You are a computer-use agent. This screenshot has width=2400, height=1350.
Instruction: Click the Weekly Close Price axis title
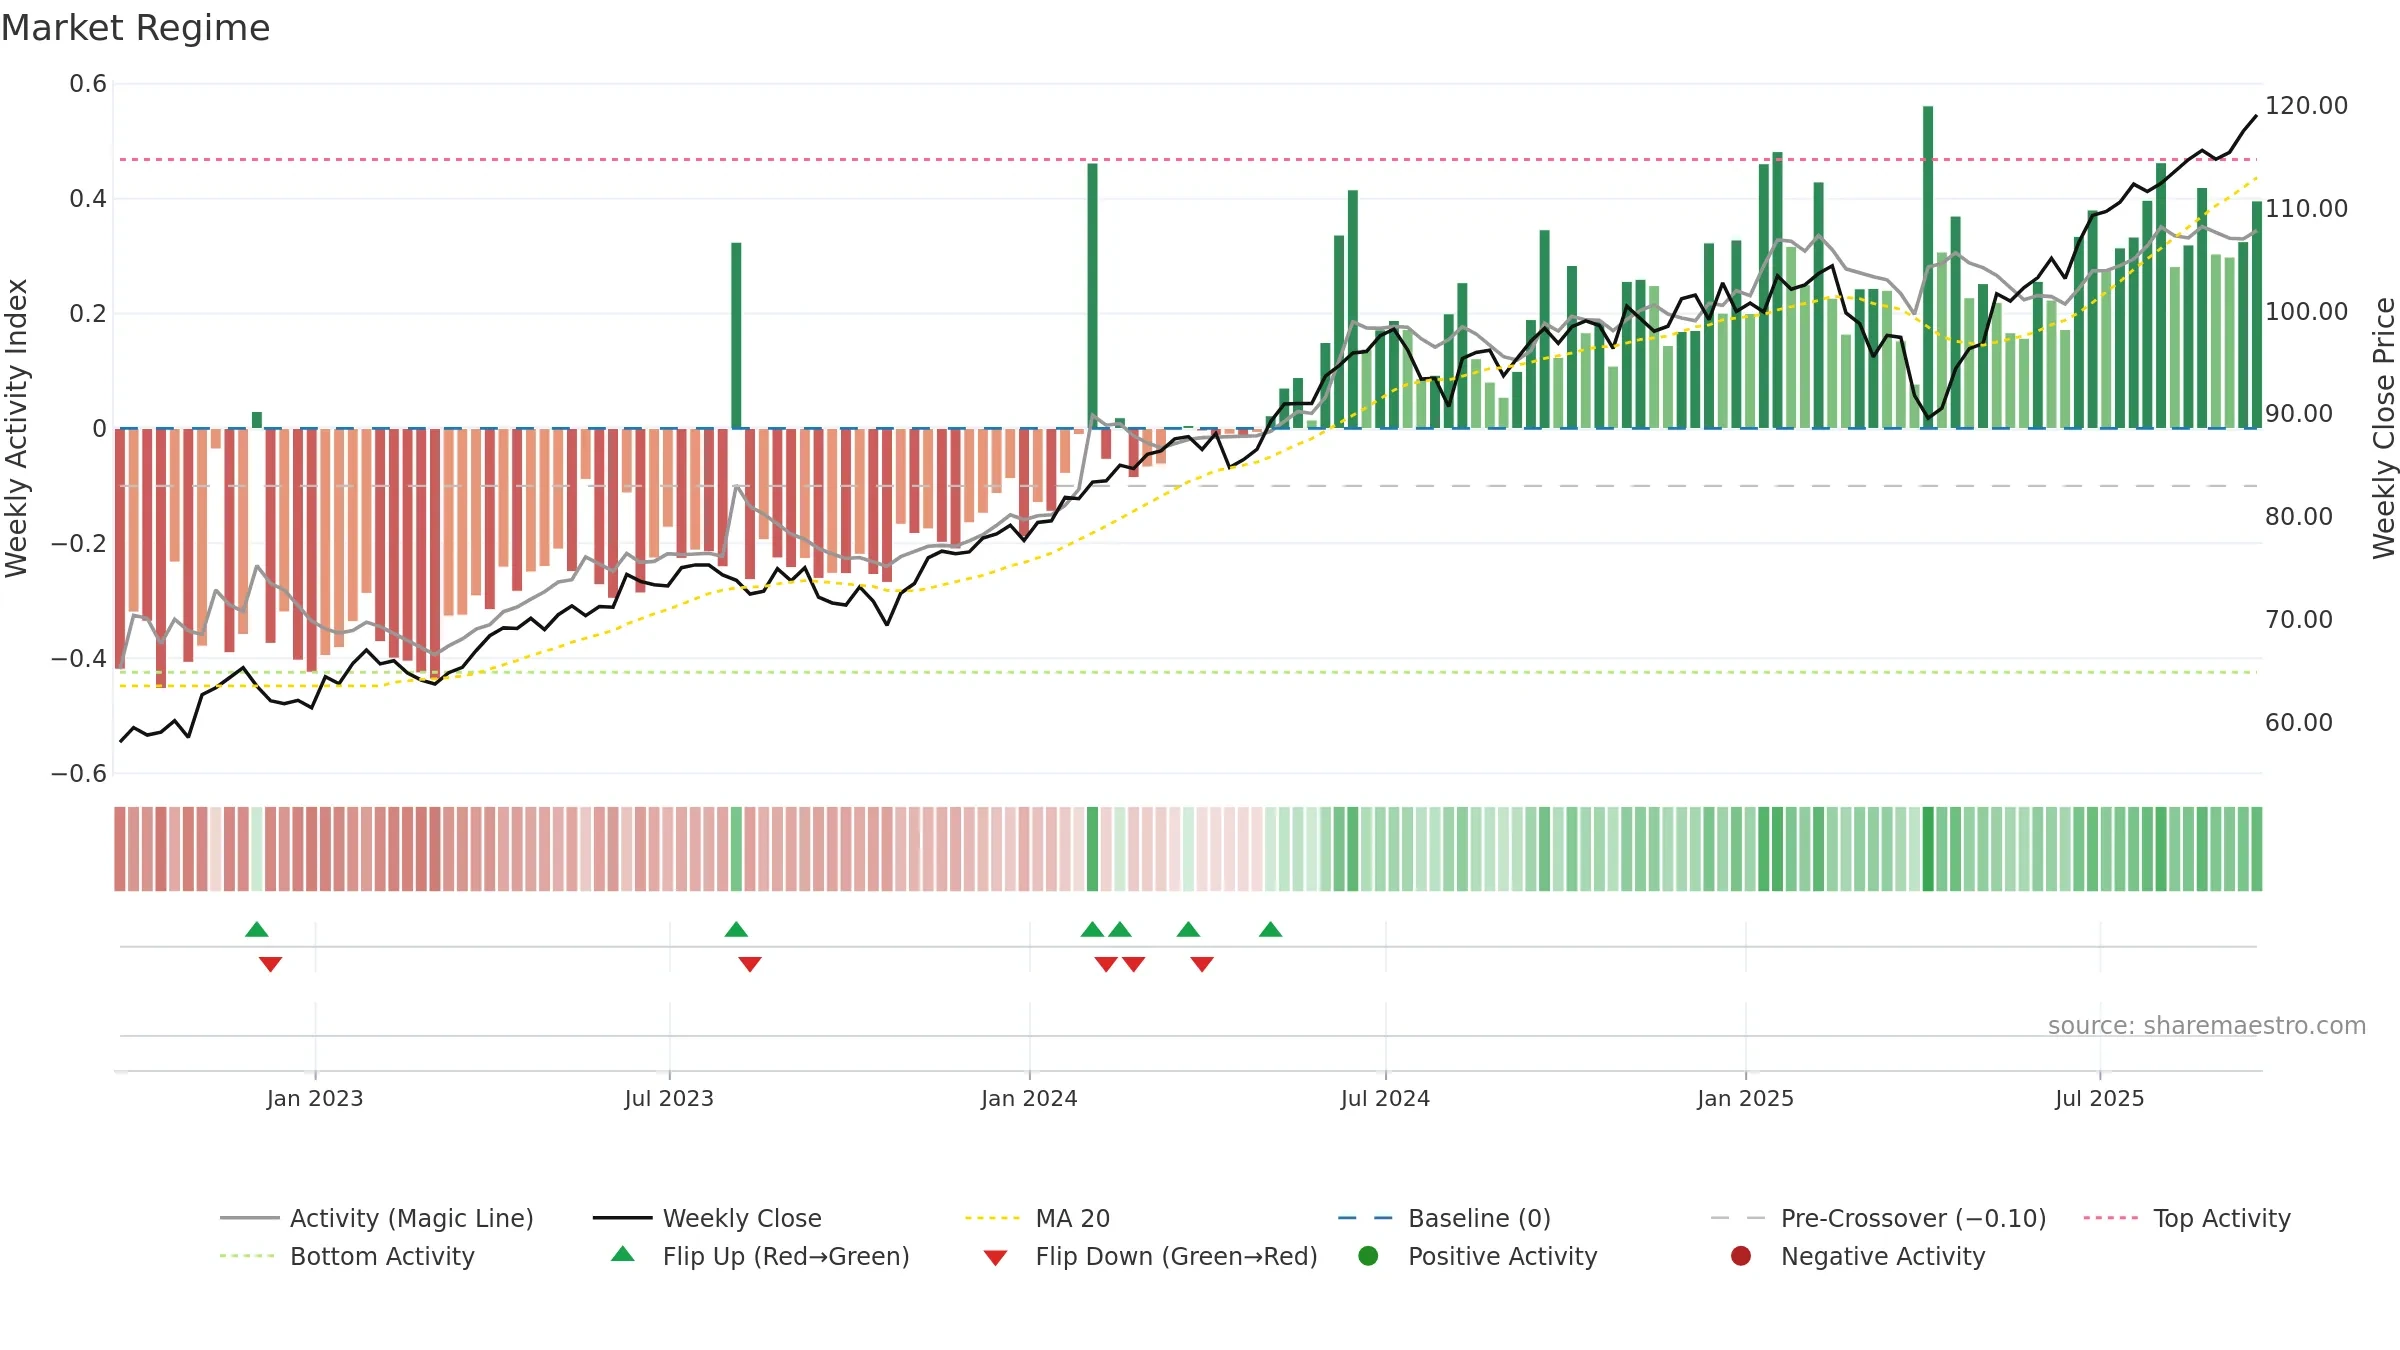tap(2385, 428)
